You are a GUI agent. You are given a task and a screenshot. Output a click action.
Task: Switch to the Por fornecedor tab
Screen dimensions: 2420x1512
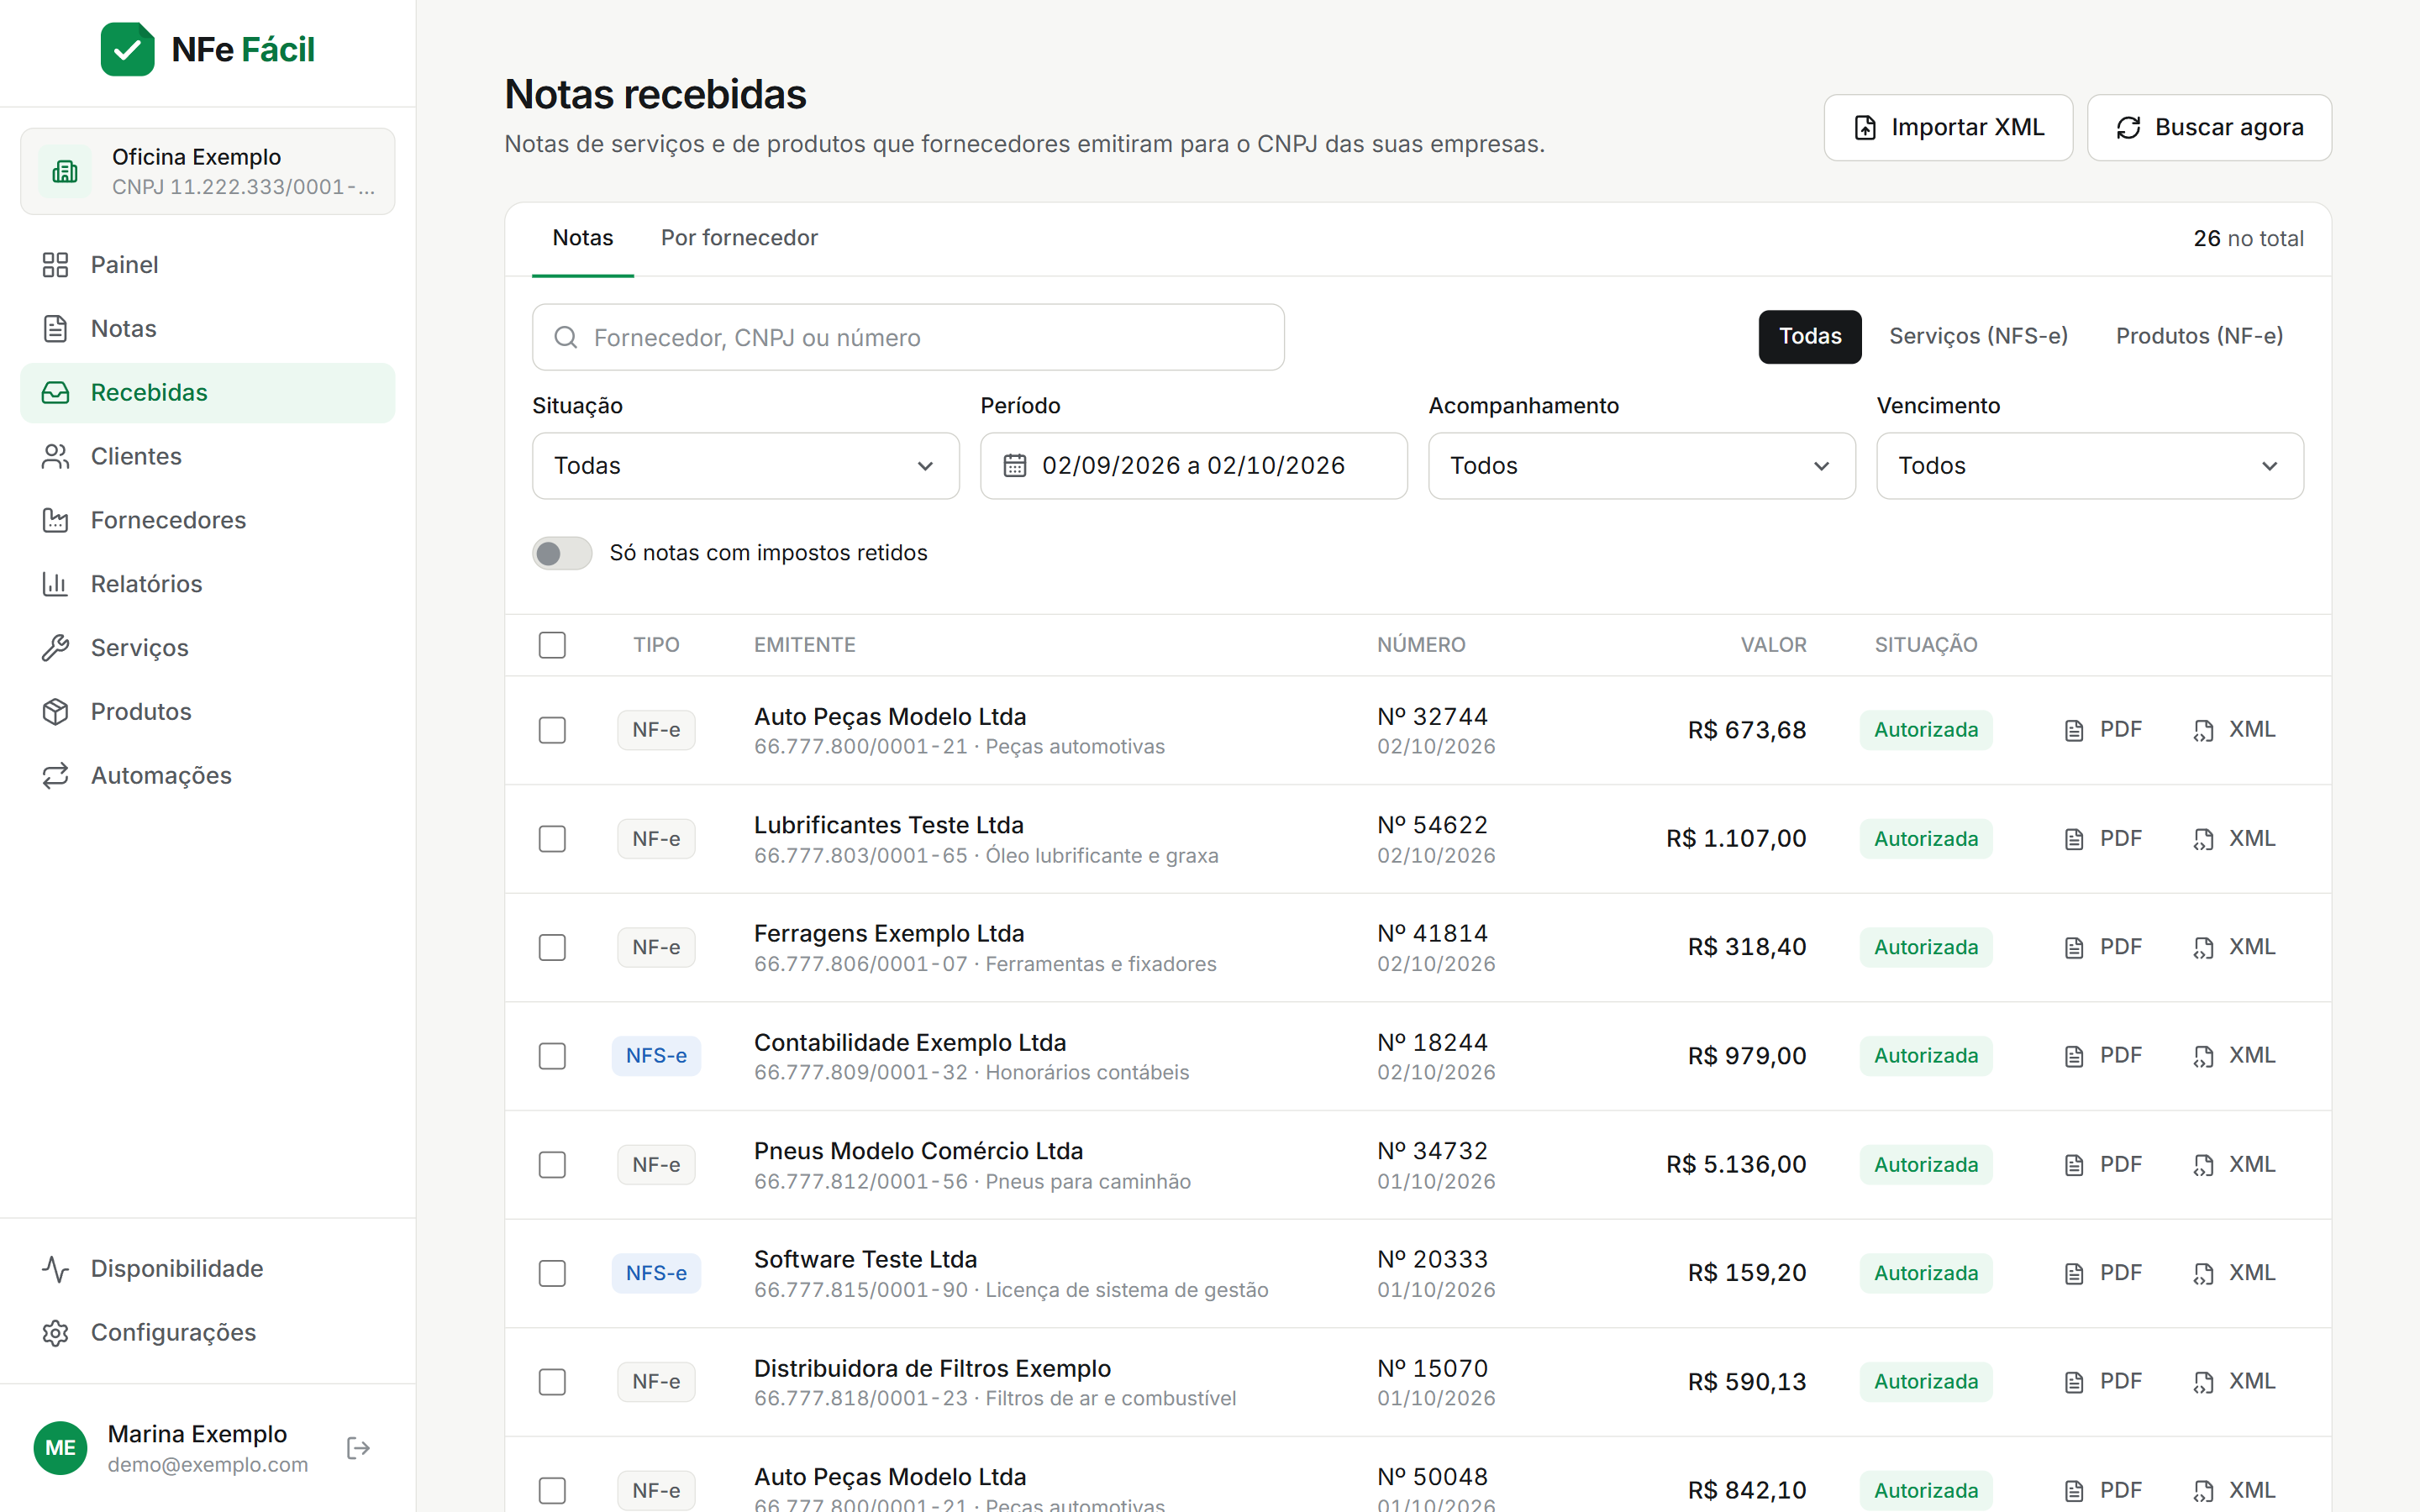pos(739,238)
